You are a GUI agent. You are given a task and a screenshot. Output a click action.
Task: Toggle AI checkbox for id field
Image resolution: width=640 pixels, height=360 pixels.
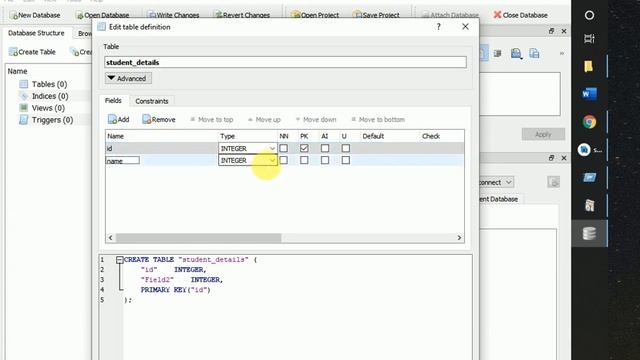pyautogui.click(x=325, y=148)
